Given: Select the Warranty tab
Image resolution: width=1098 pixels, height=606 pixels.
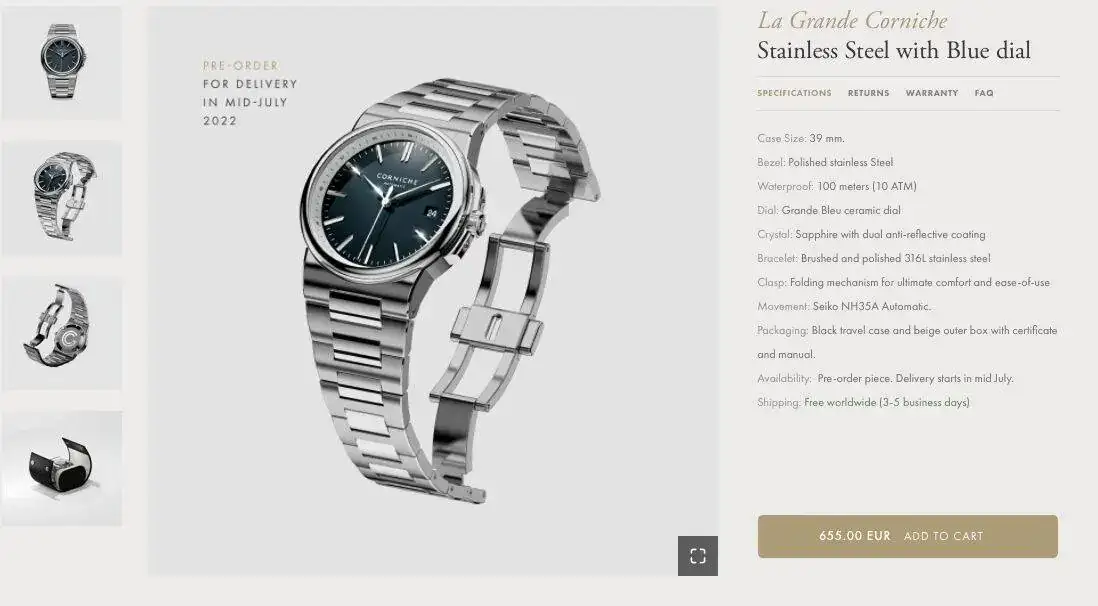Looking at the screenshot, I should click(x=931, y=92).
